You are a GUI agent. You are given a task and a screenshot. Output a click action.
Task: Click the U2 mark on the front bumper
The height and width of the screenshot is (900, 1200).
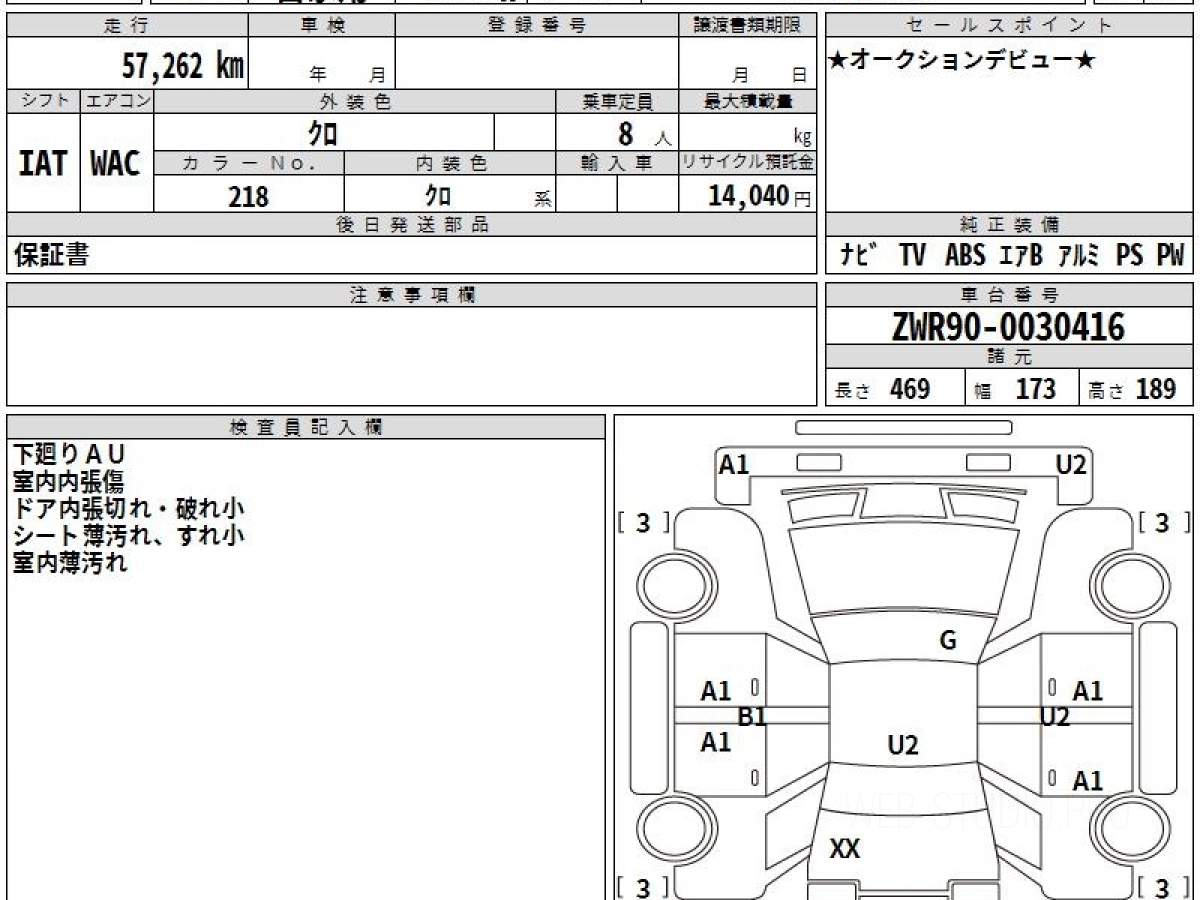click(1072, 463)
